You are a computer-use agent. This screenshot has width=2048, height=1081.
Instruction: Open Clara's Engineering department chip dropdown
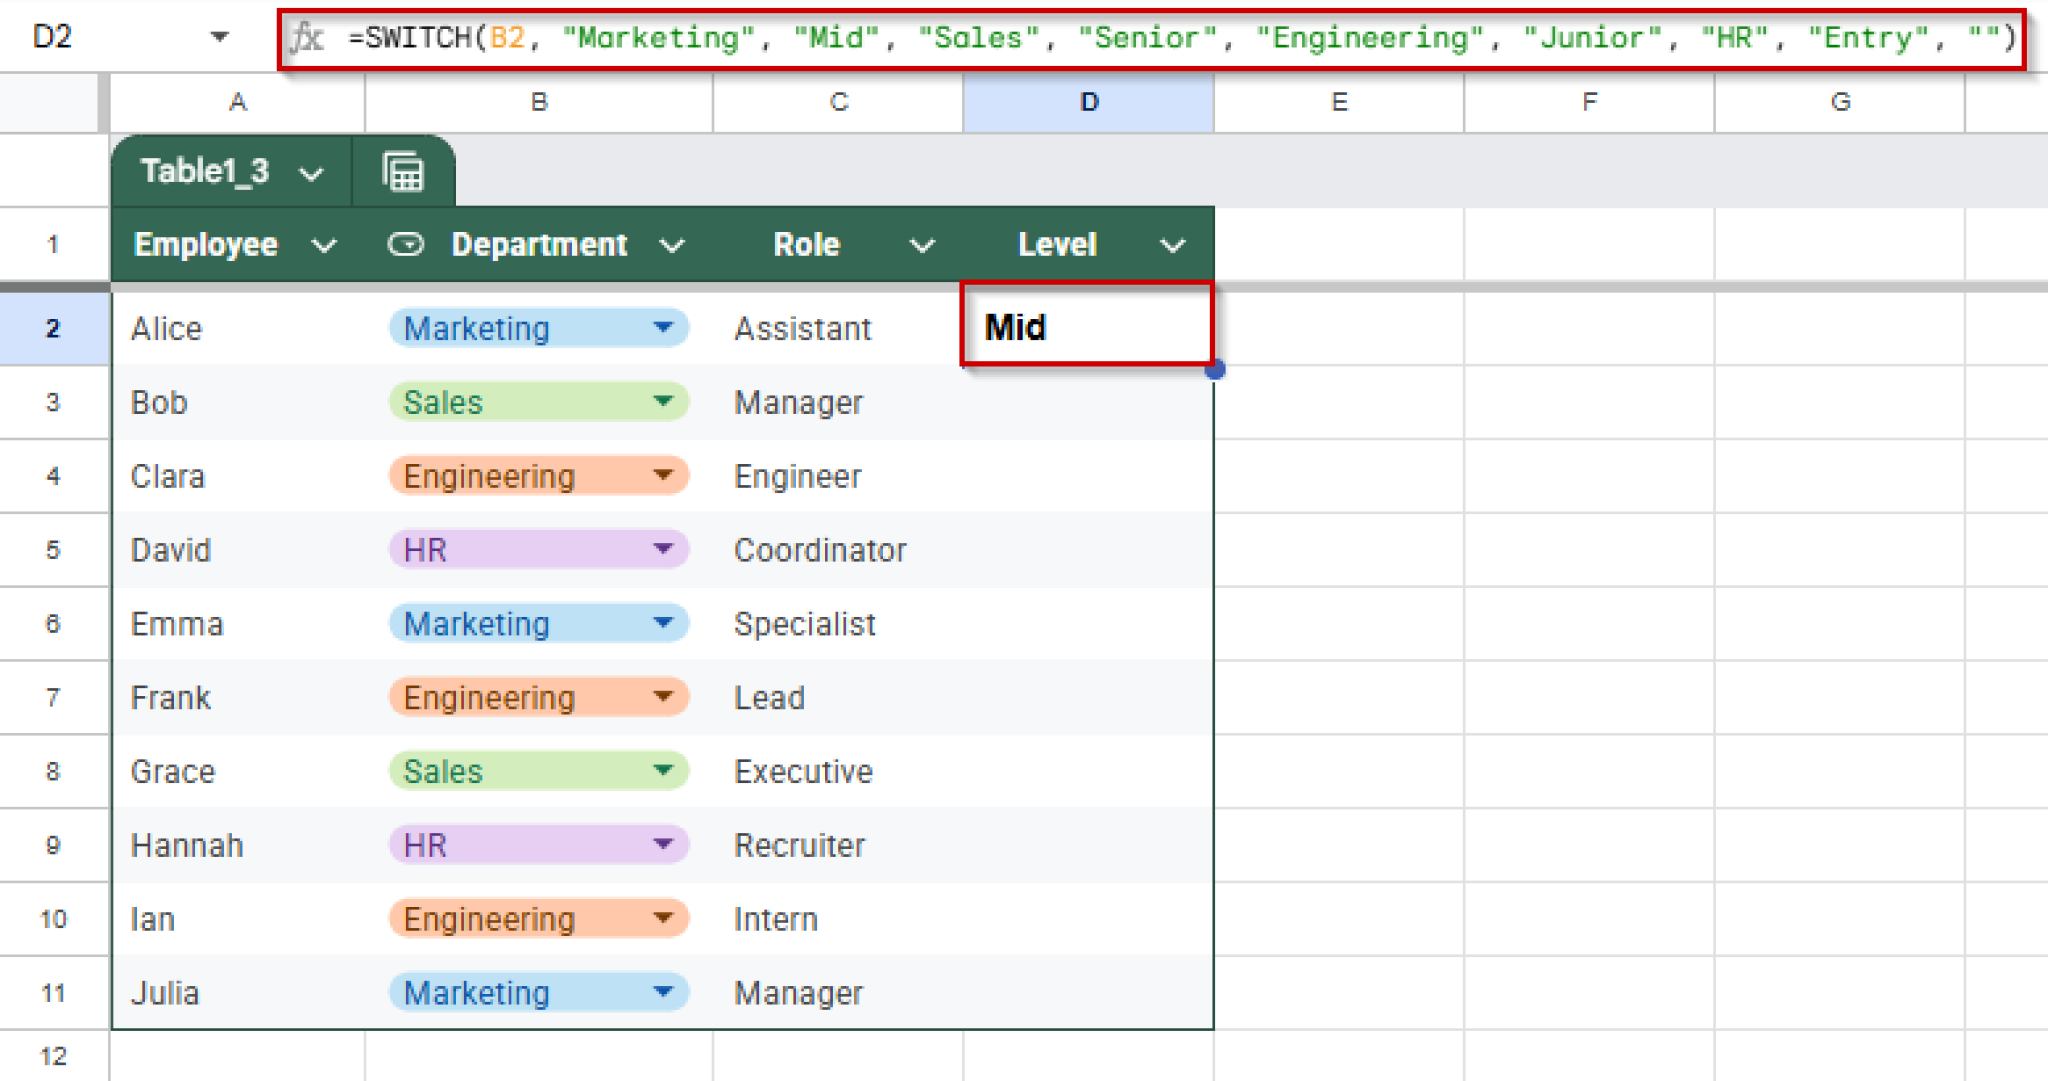(x=664, y=475)
